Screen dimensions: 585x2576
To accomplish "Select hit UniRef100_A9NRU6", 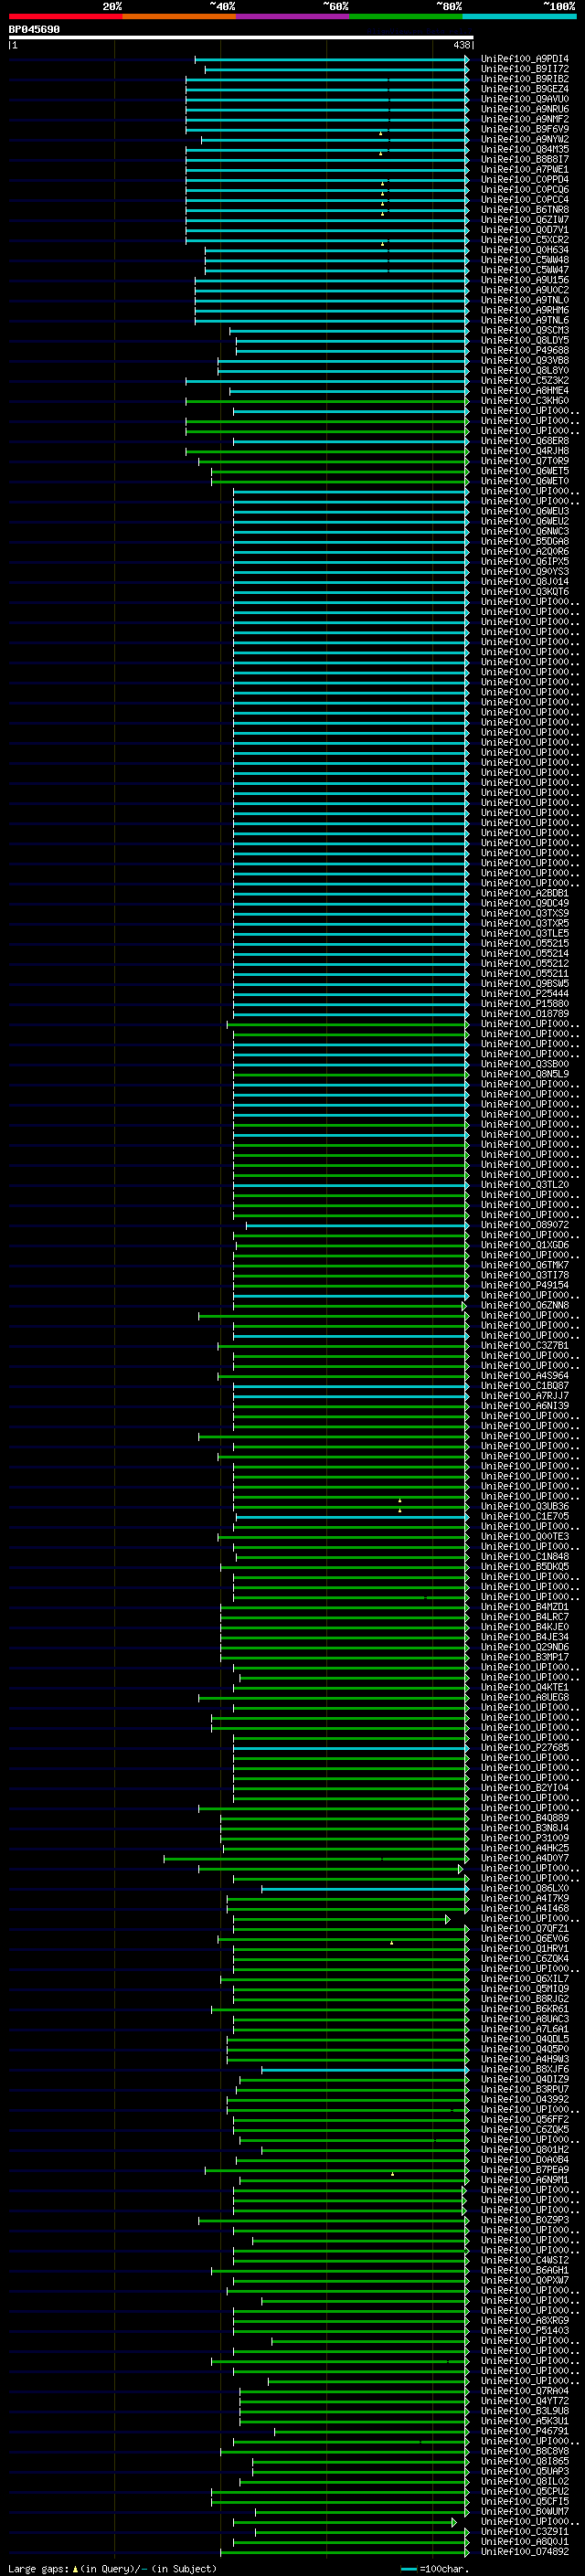I will [524, 109].
